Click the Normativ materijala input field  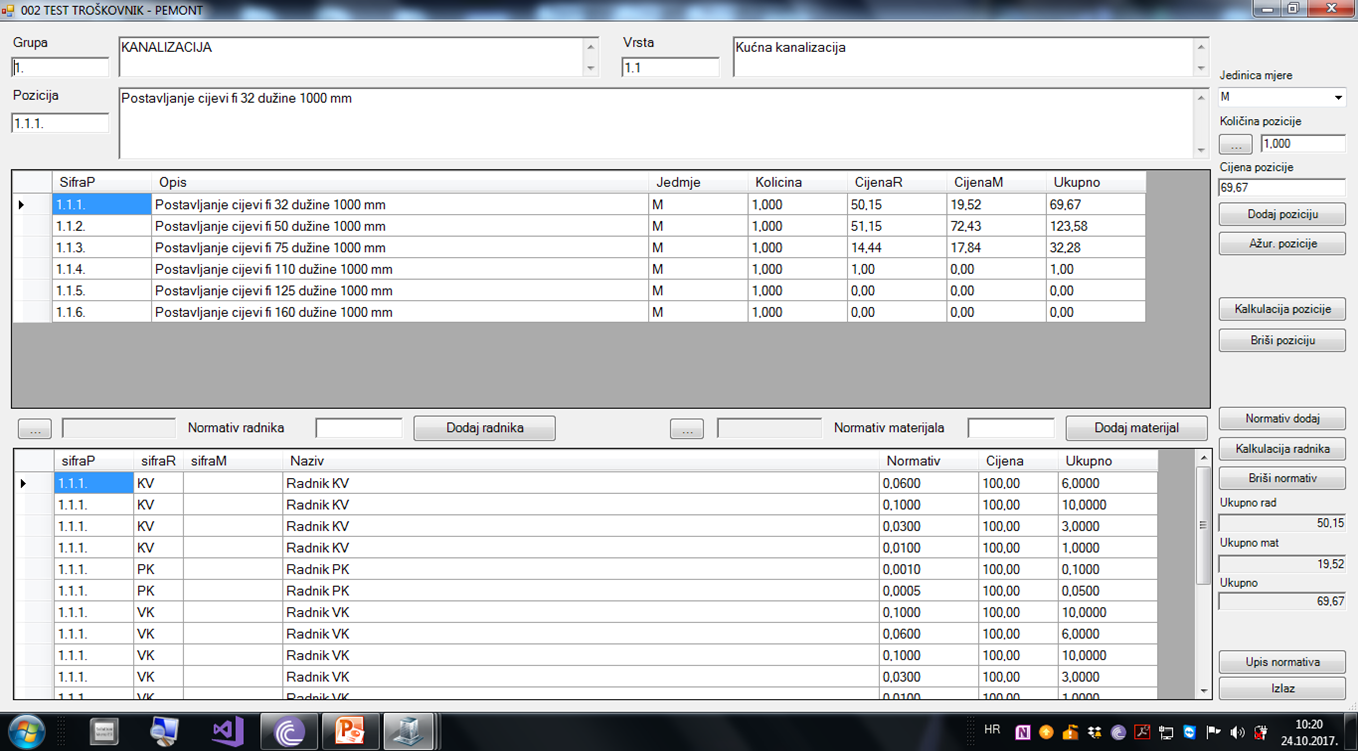click(x=1010, y=428)
